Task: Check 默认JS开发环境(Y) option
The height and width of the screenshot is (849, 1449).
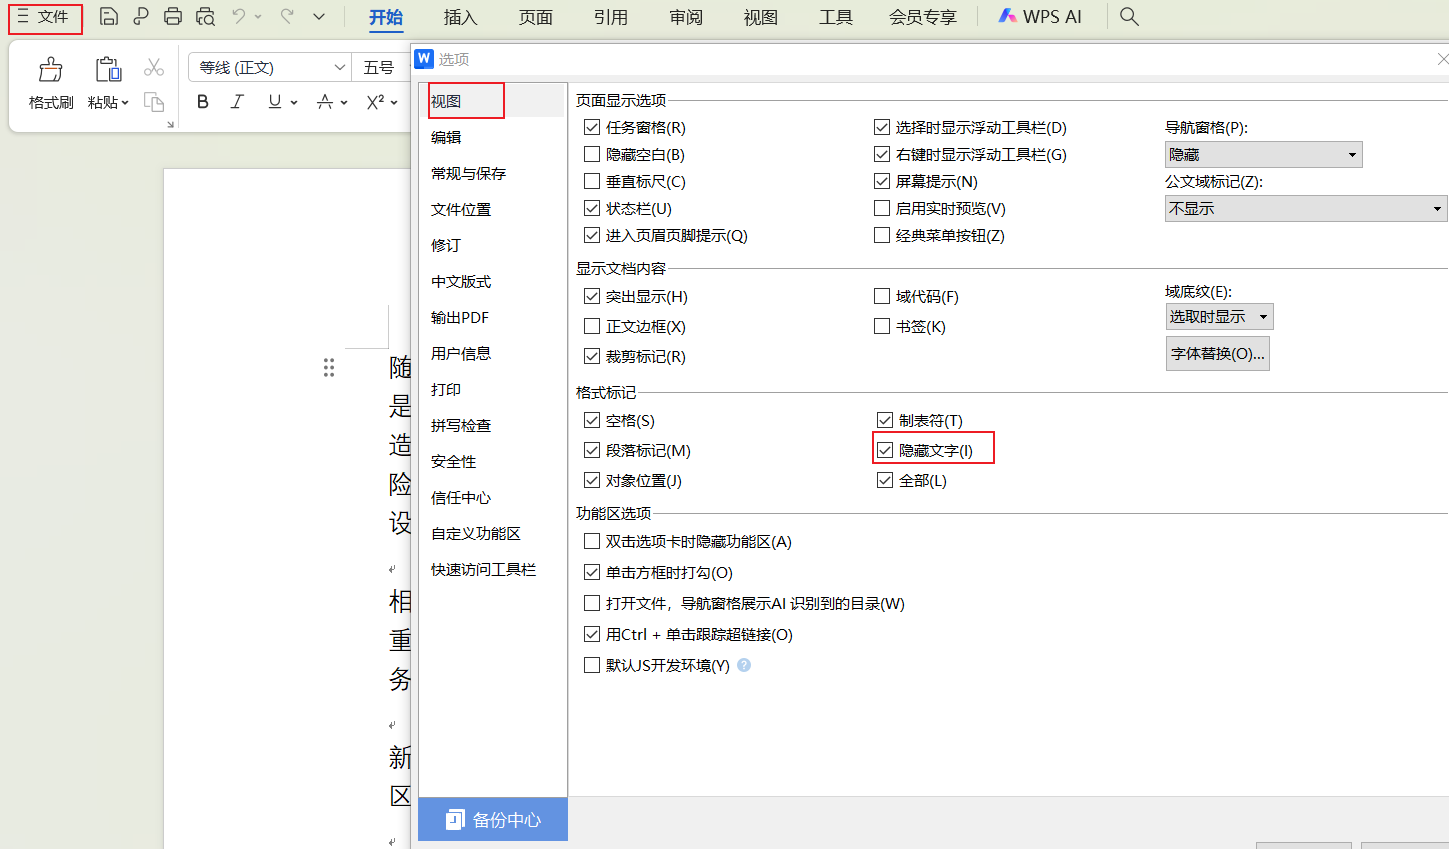Action: [x=592, y=665]
